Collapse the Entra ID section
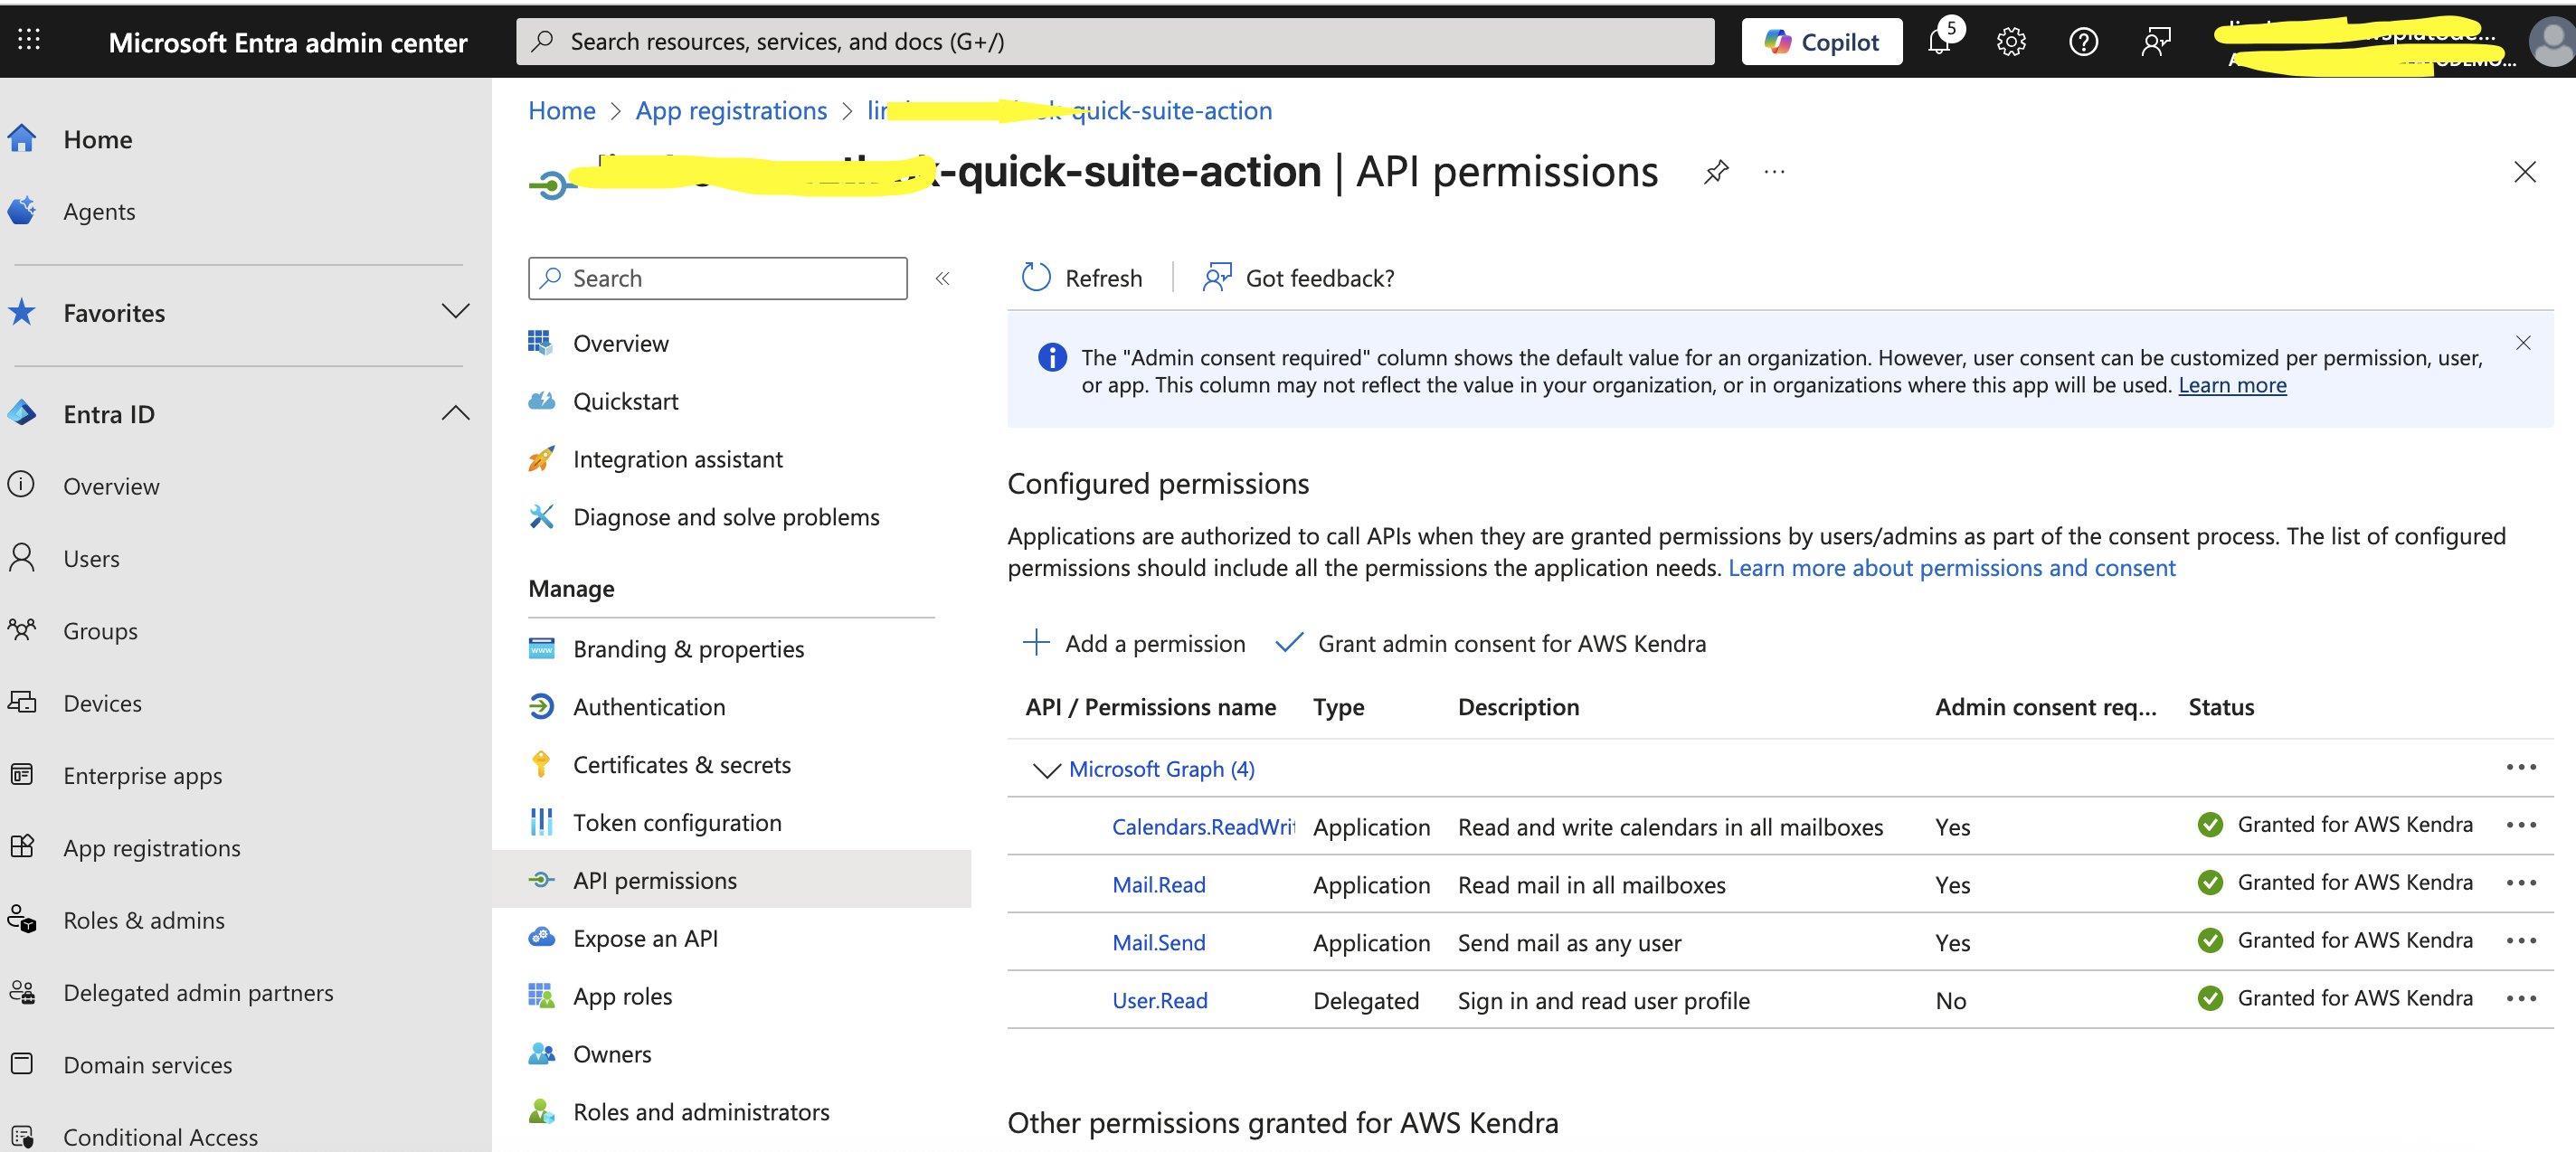The width and height of the screenshot is (2576, 1152). tap(456, 413)
